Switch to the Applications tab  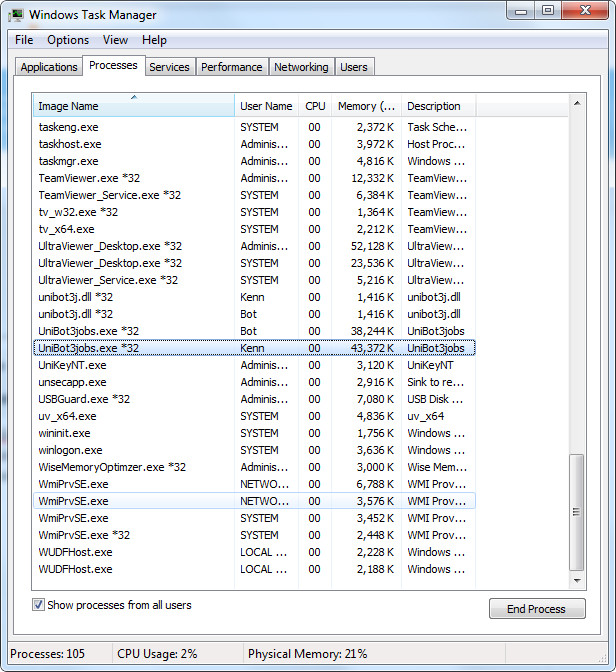pyautogui.click(x=49, y=67)
